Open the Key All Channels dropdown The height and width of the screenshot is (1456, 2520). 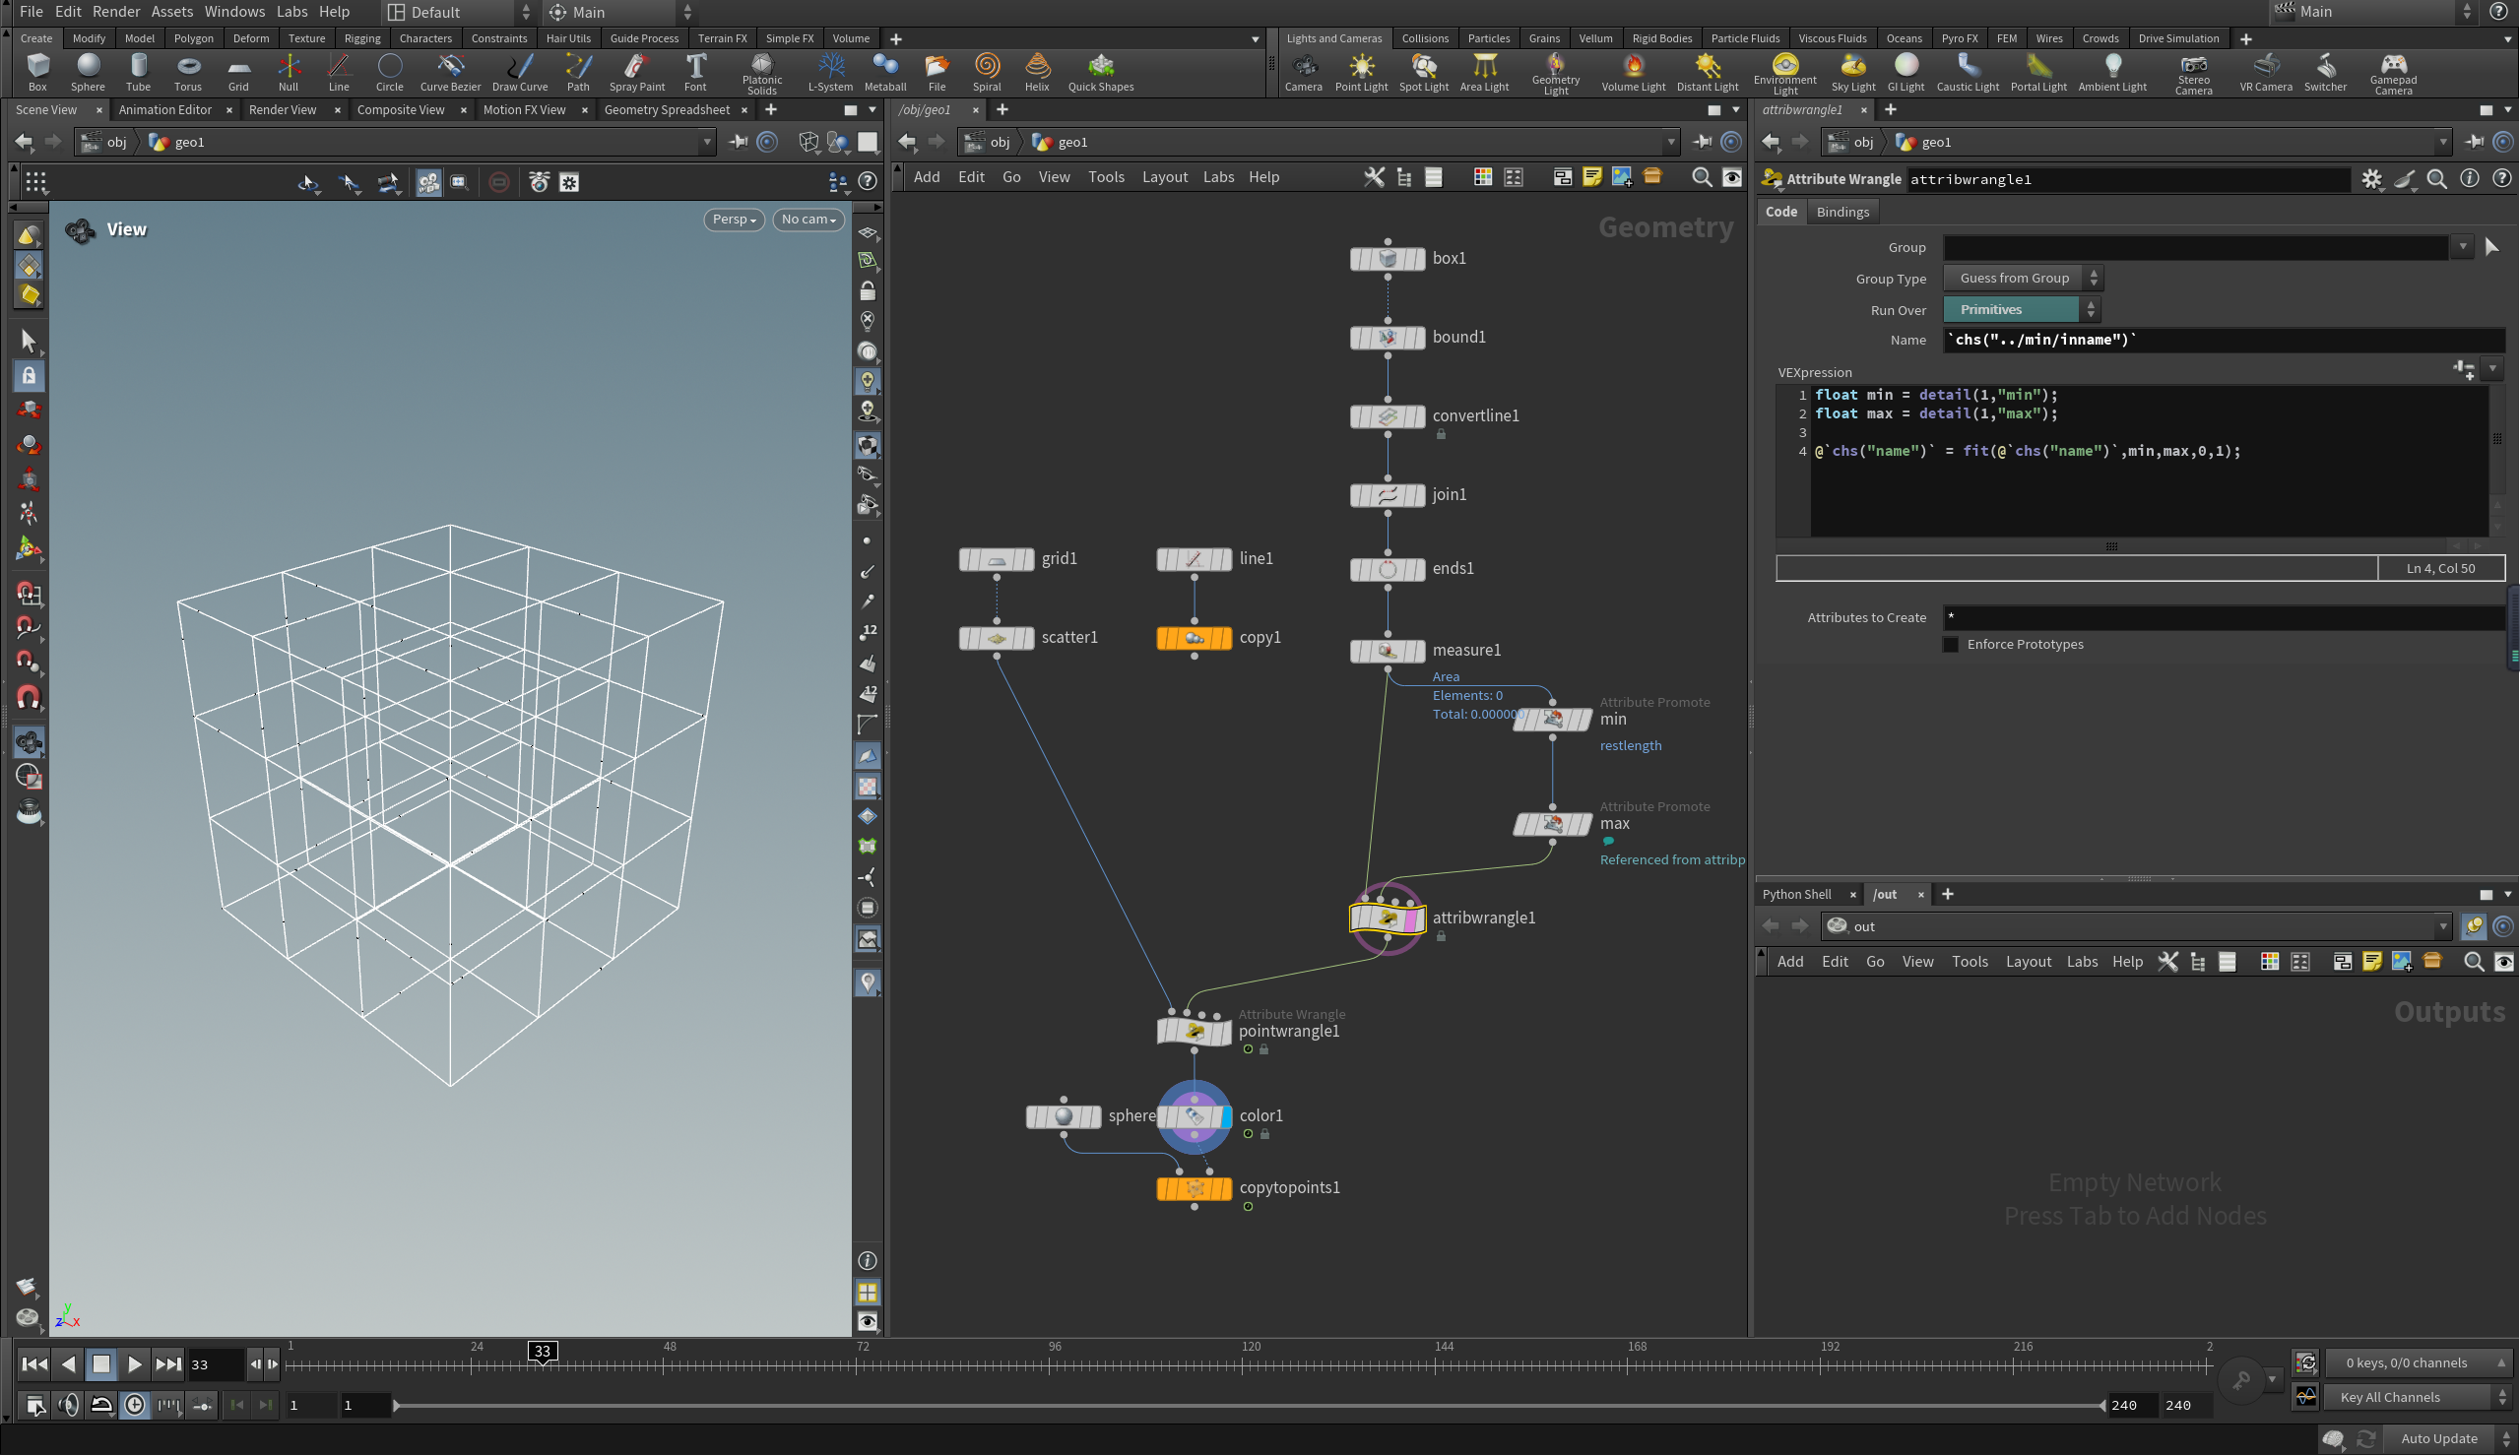[x=2418, y=1398]
